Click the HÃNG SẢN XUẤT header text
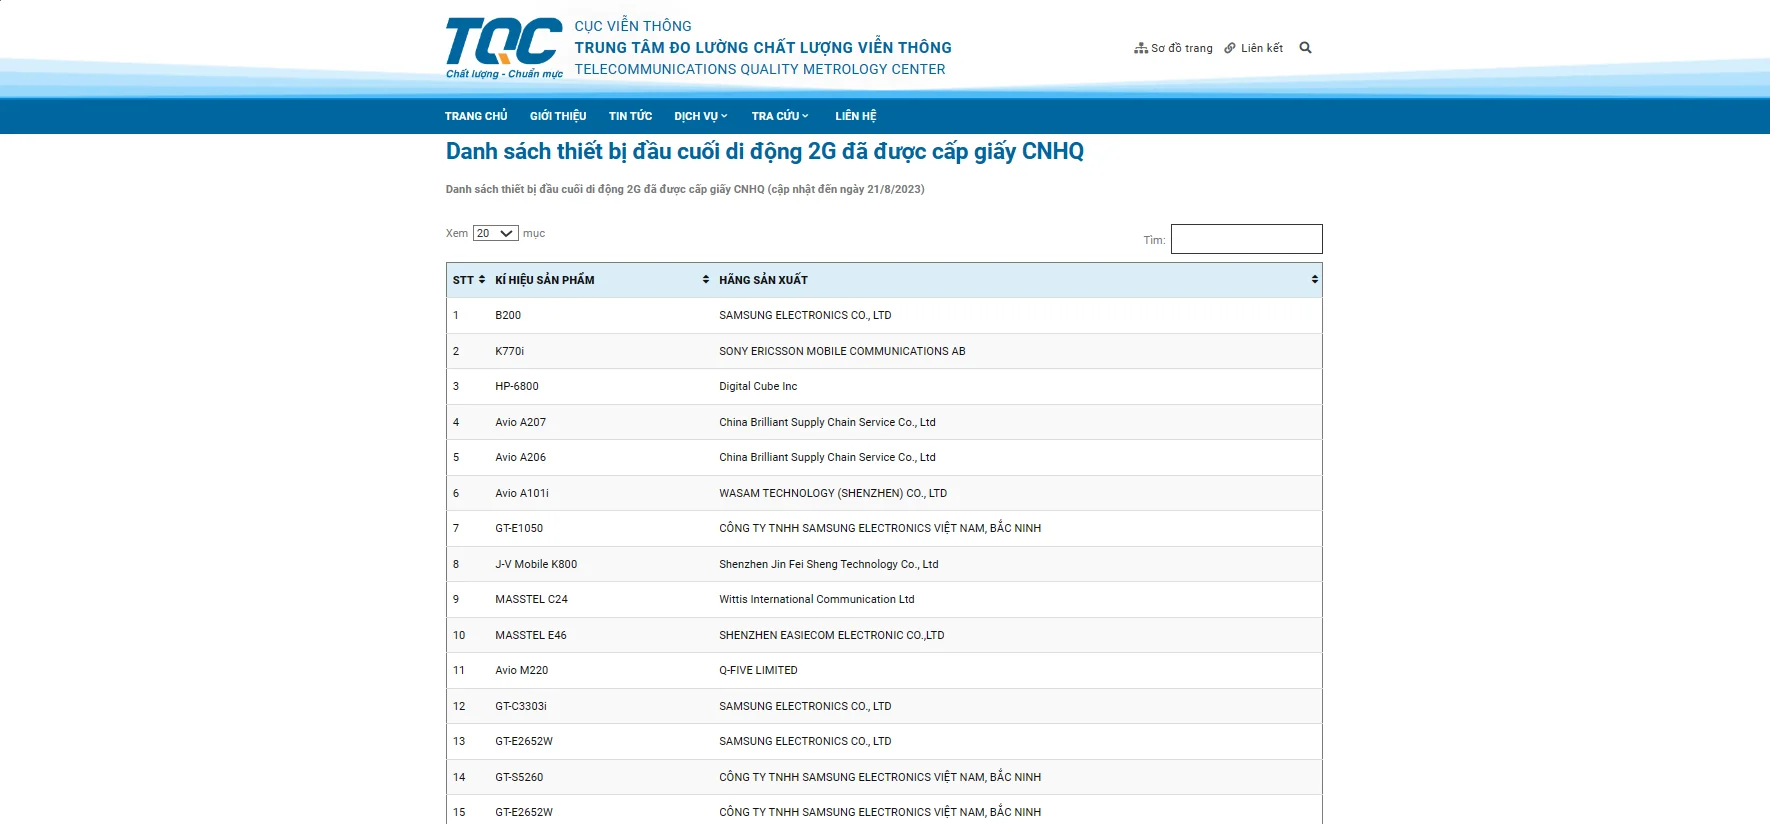 point(763,280)
